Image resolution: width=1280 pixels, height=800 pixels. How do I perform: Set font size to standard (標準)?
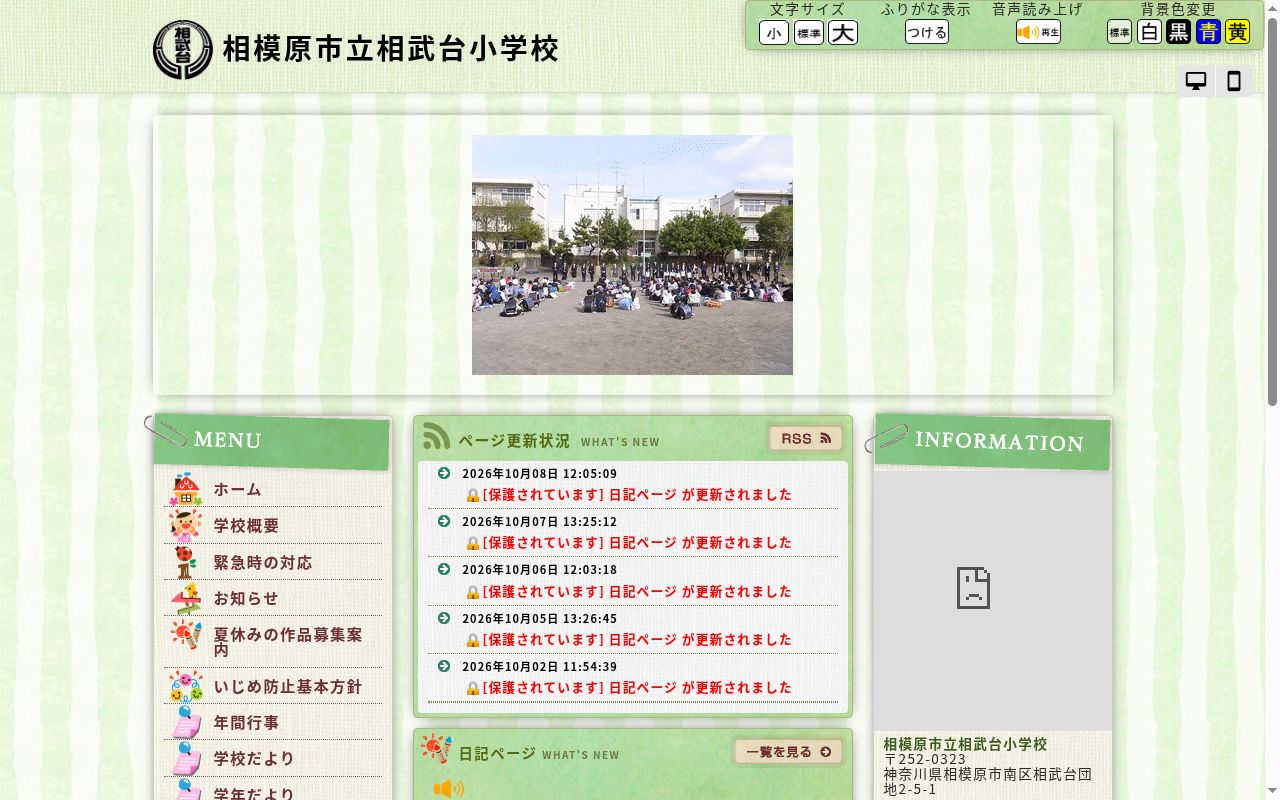pyautogui.click(x=809, y=33)
